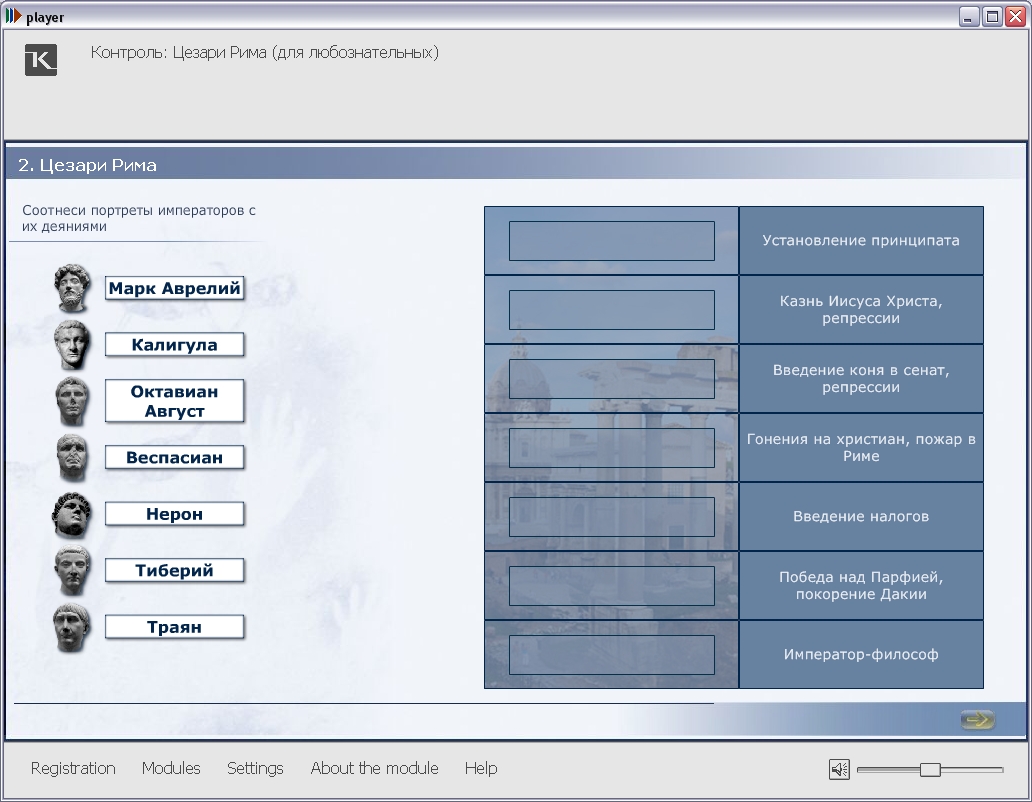
Task: Click the Введение налогов description cell
Action: (x=861, y=516)
